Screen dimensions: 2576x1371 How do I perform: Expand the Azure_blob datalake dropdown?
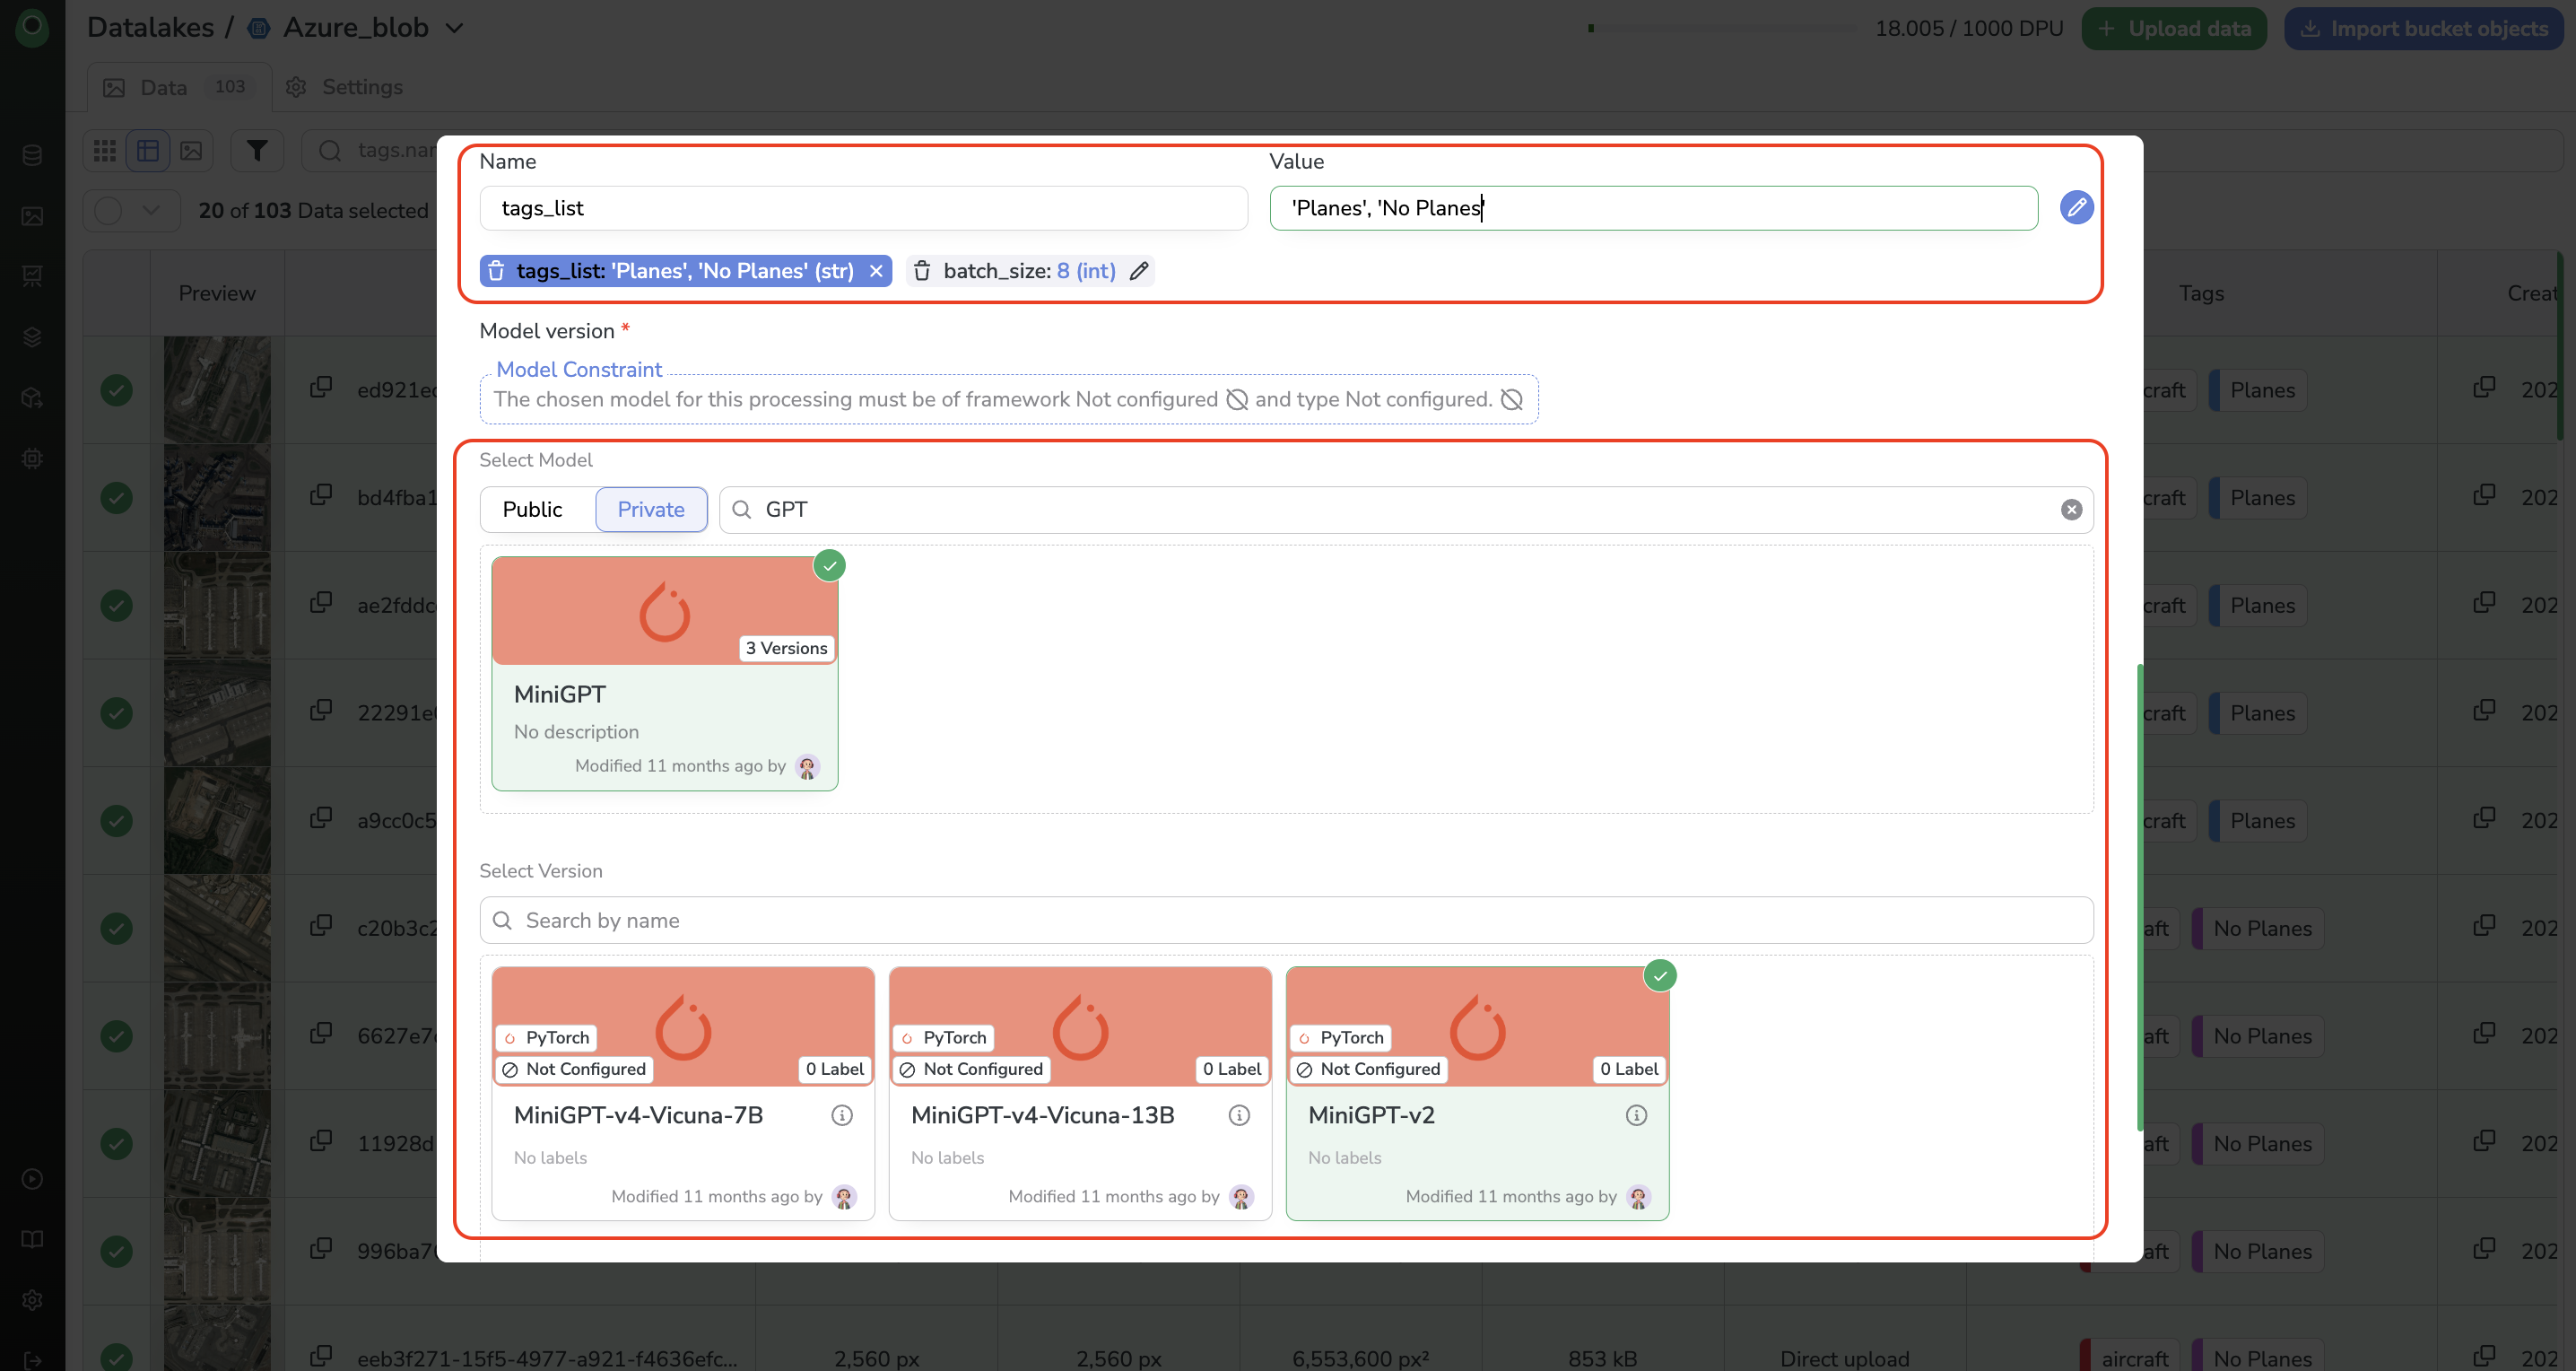(x=454, y=28)
